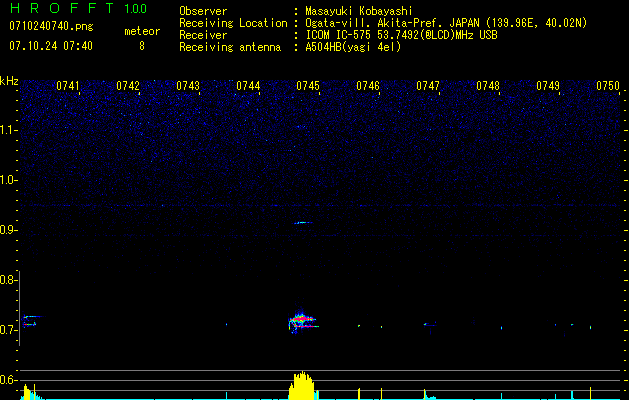Click the small echo near 0747 at 0.7 kHz

[x=430, y=324]
